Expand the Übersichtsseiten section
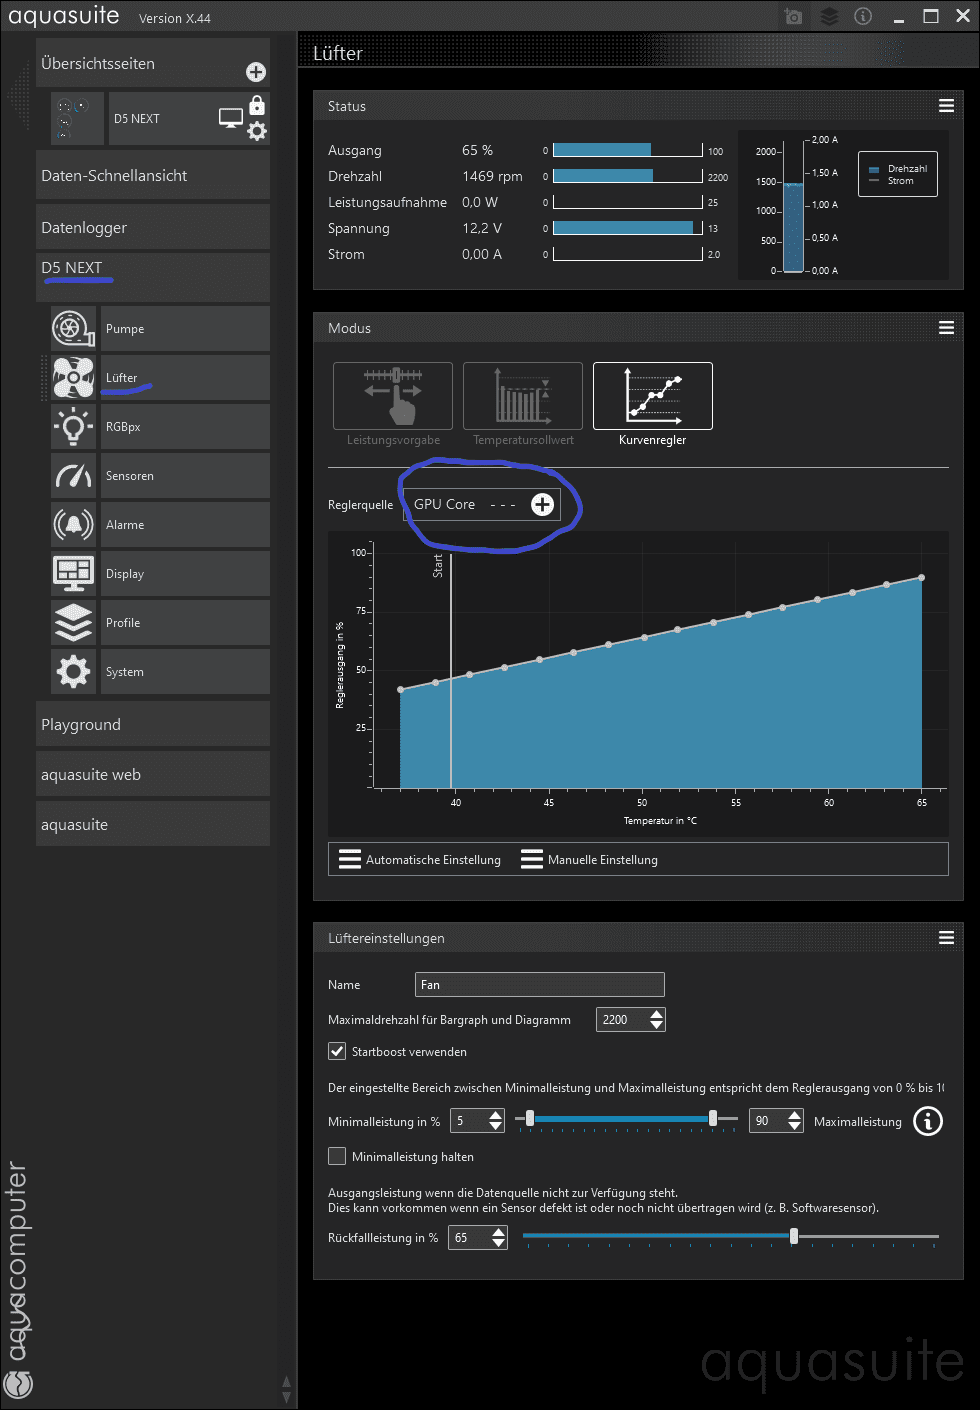 [153, 63]
